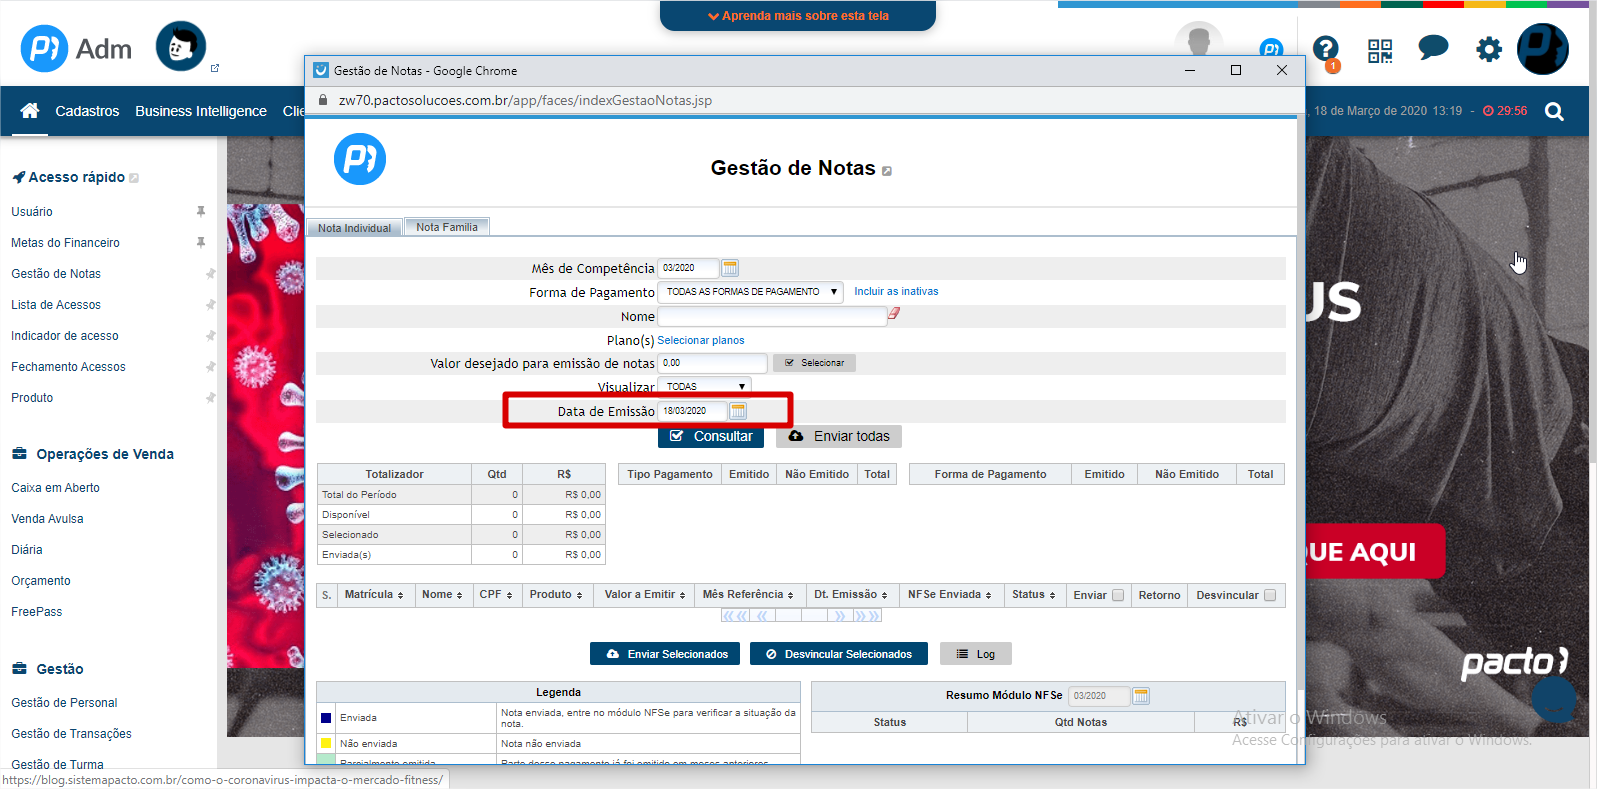Image resolution: width=1597 pixels, height=789 pixels.
Task: Toggle the Desvincular column checkbox
Action: pyautogui.click(x=1270, y=595)
